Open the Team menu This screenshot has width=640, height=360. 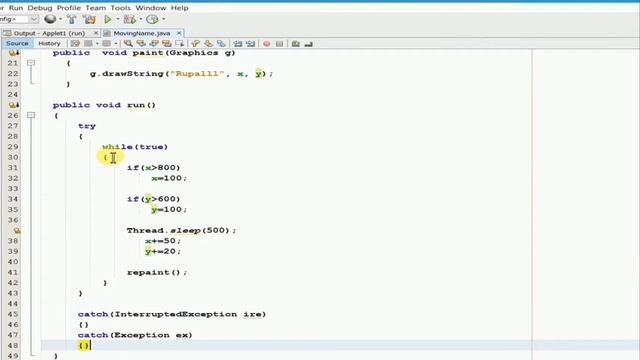[96, 8]
